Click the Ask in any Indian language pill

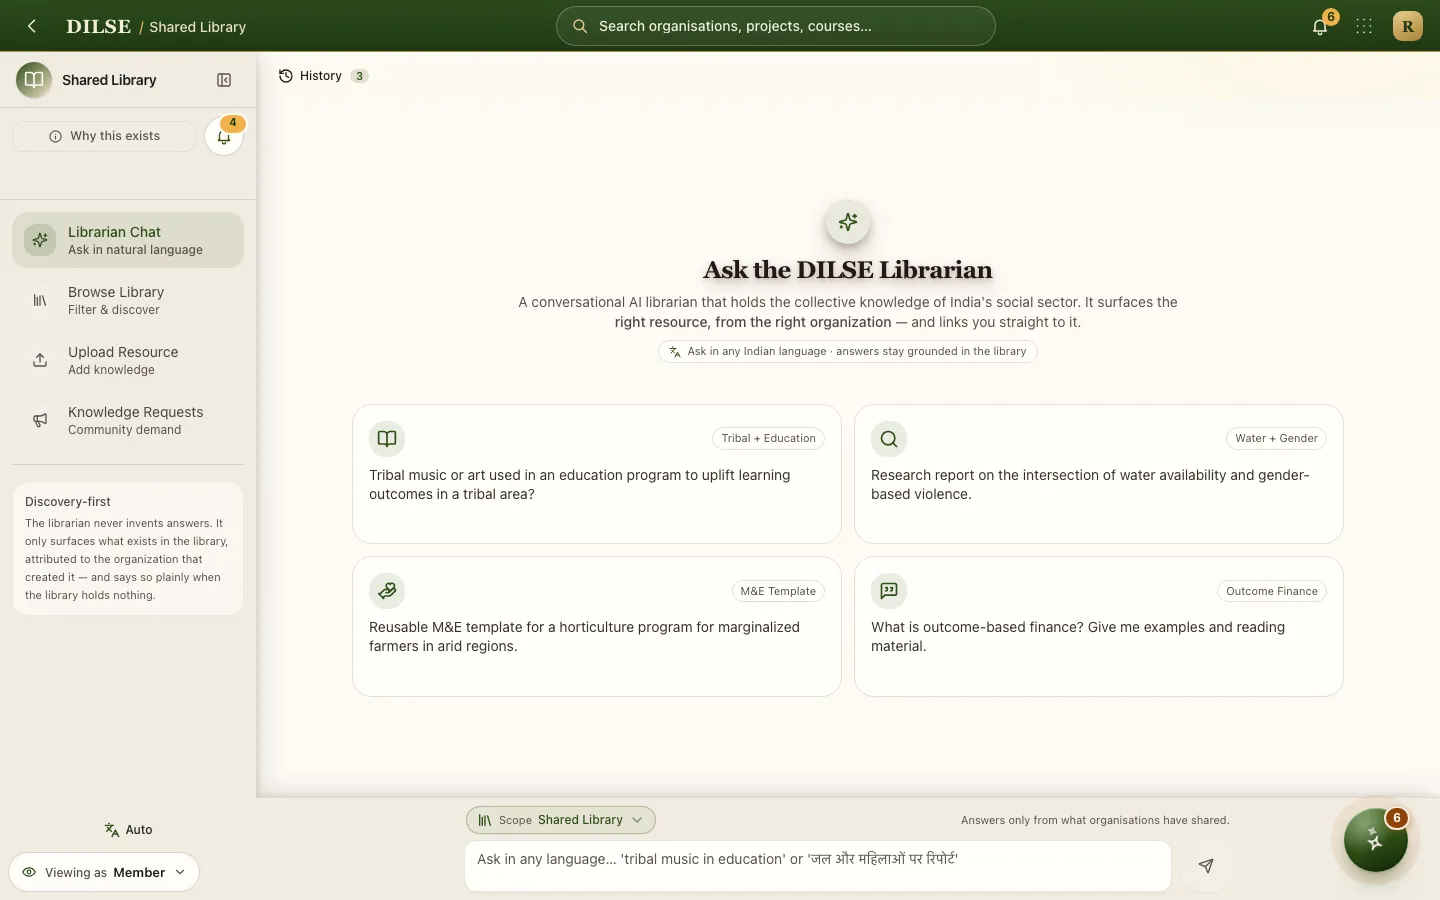848,351
